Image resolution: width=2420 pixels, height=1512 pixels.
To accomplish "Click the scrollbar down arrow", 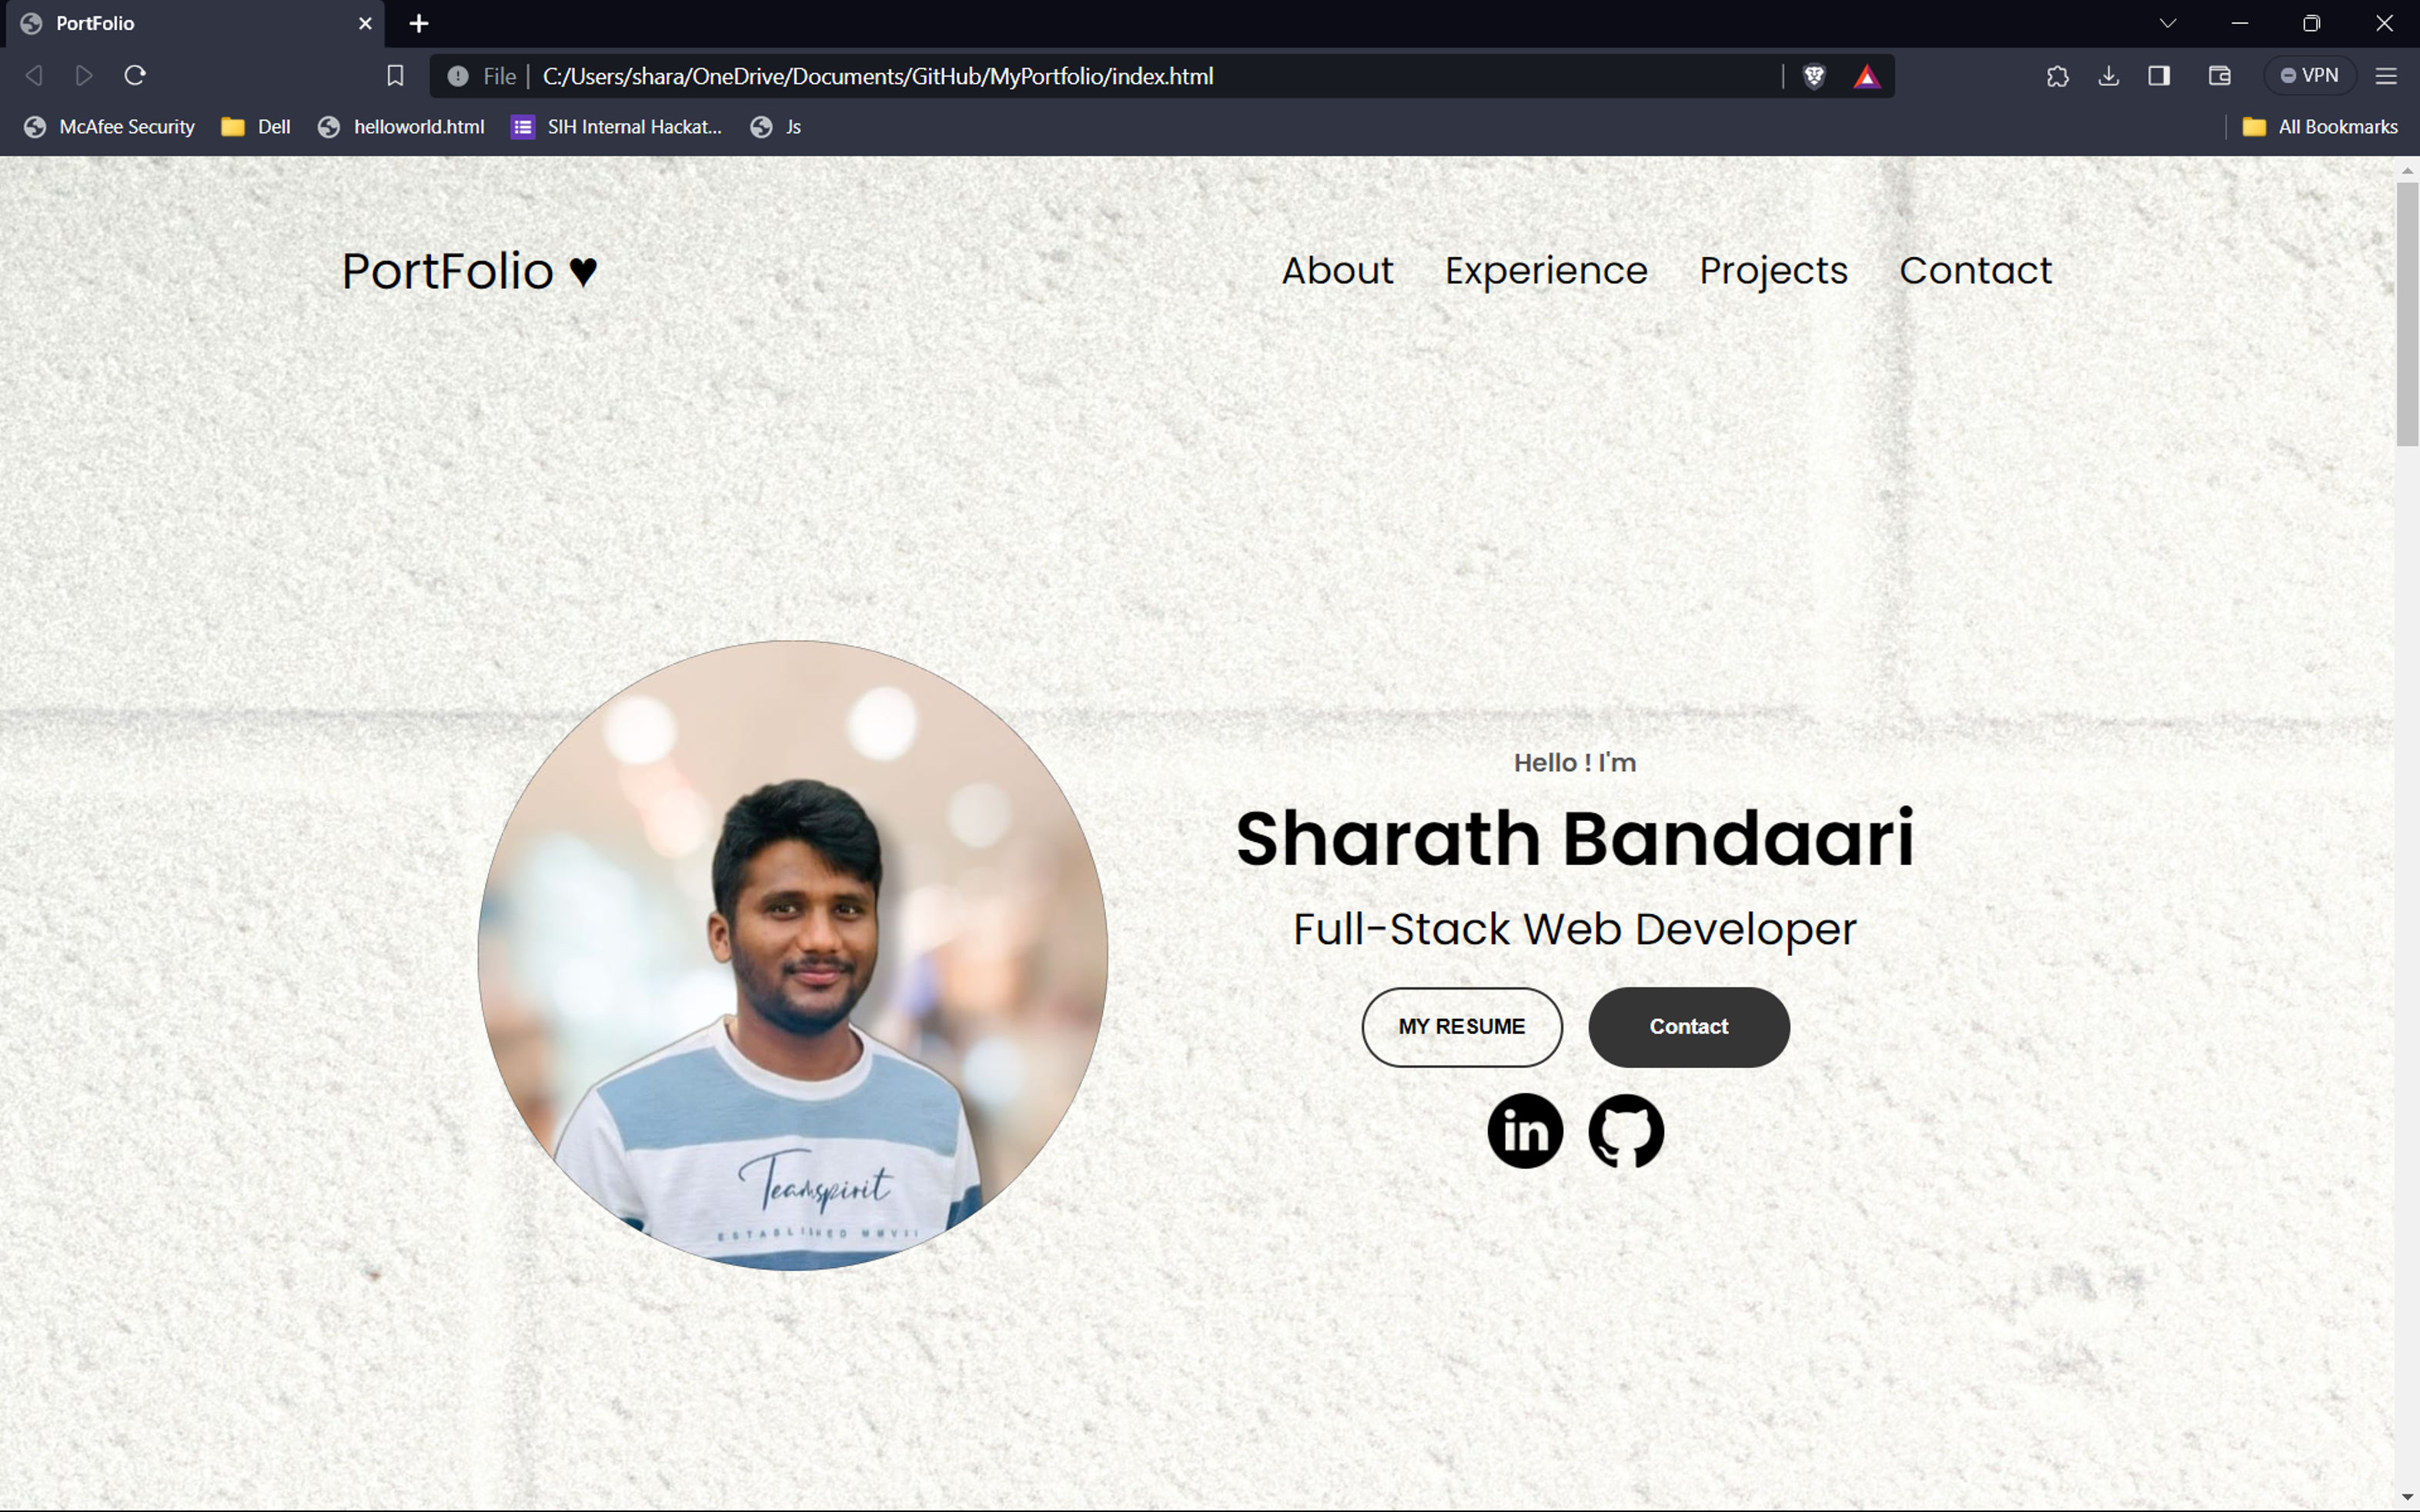I will coord(2407,1497).
